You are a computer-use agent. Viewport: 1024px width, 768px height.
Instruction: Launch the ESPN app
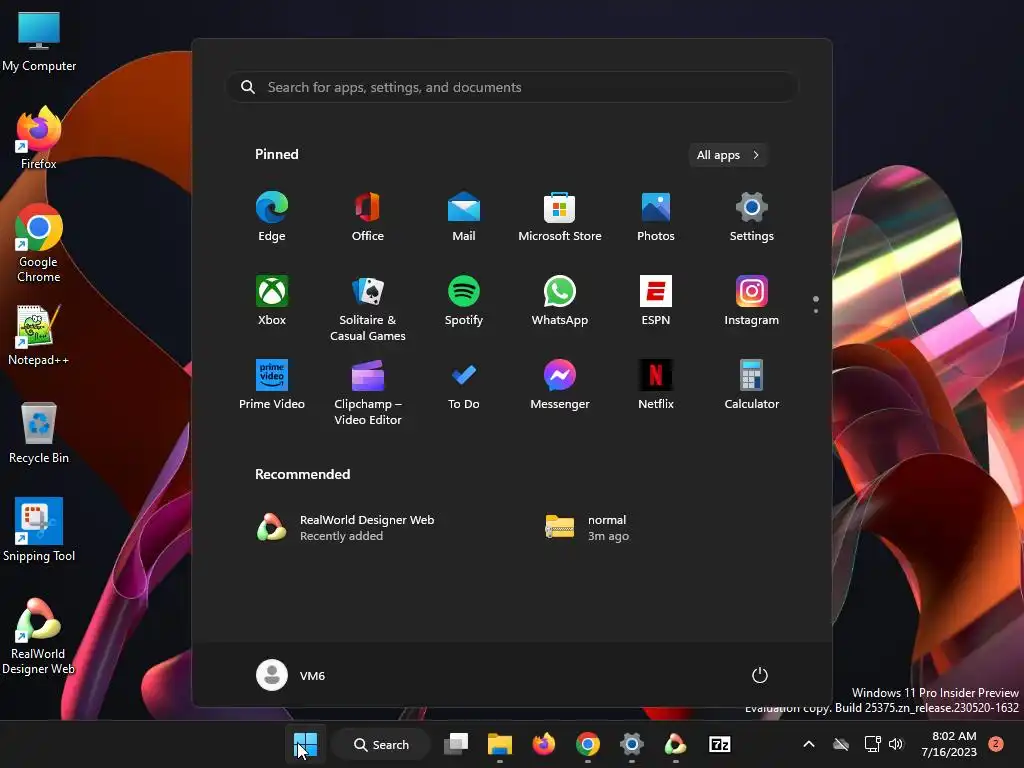click(656, 301)
